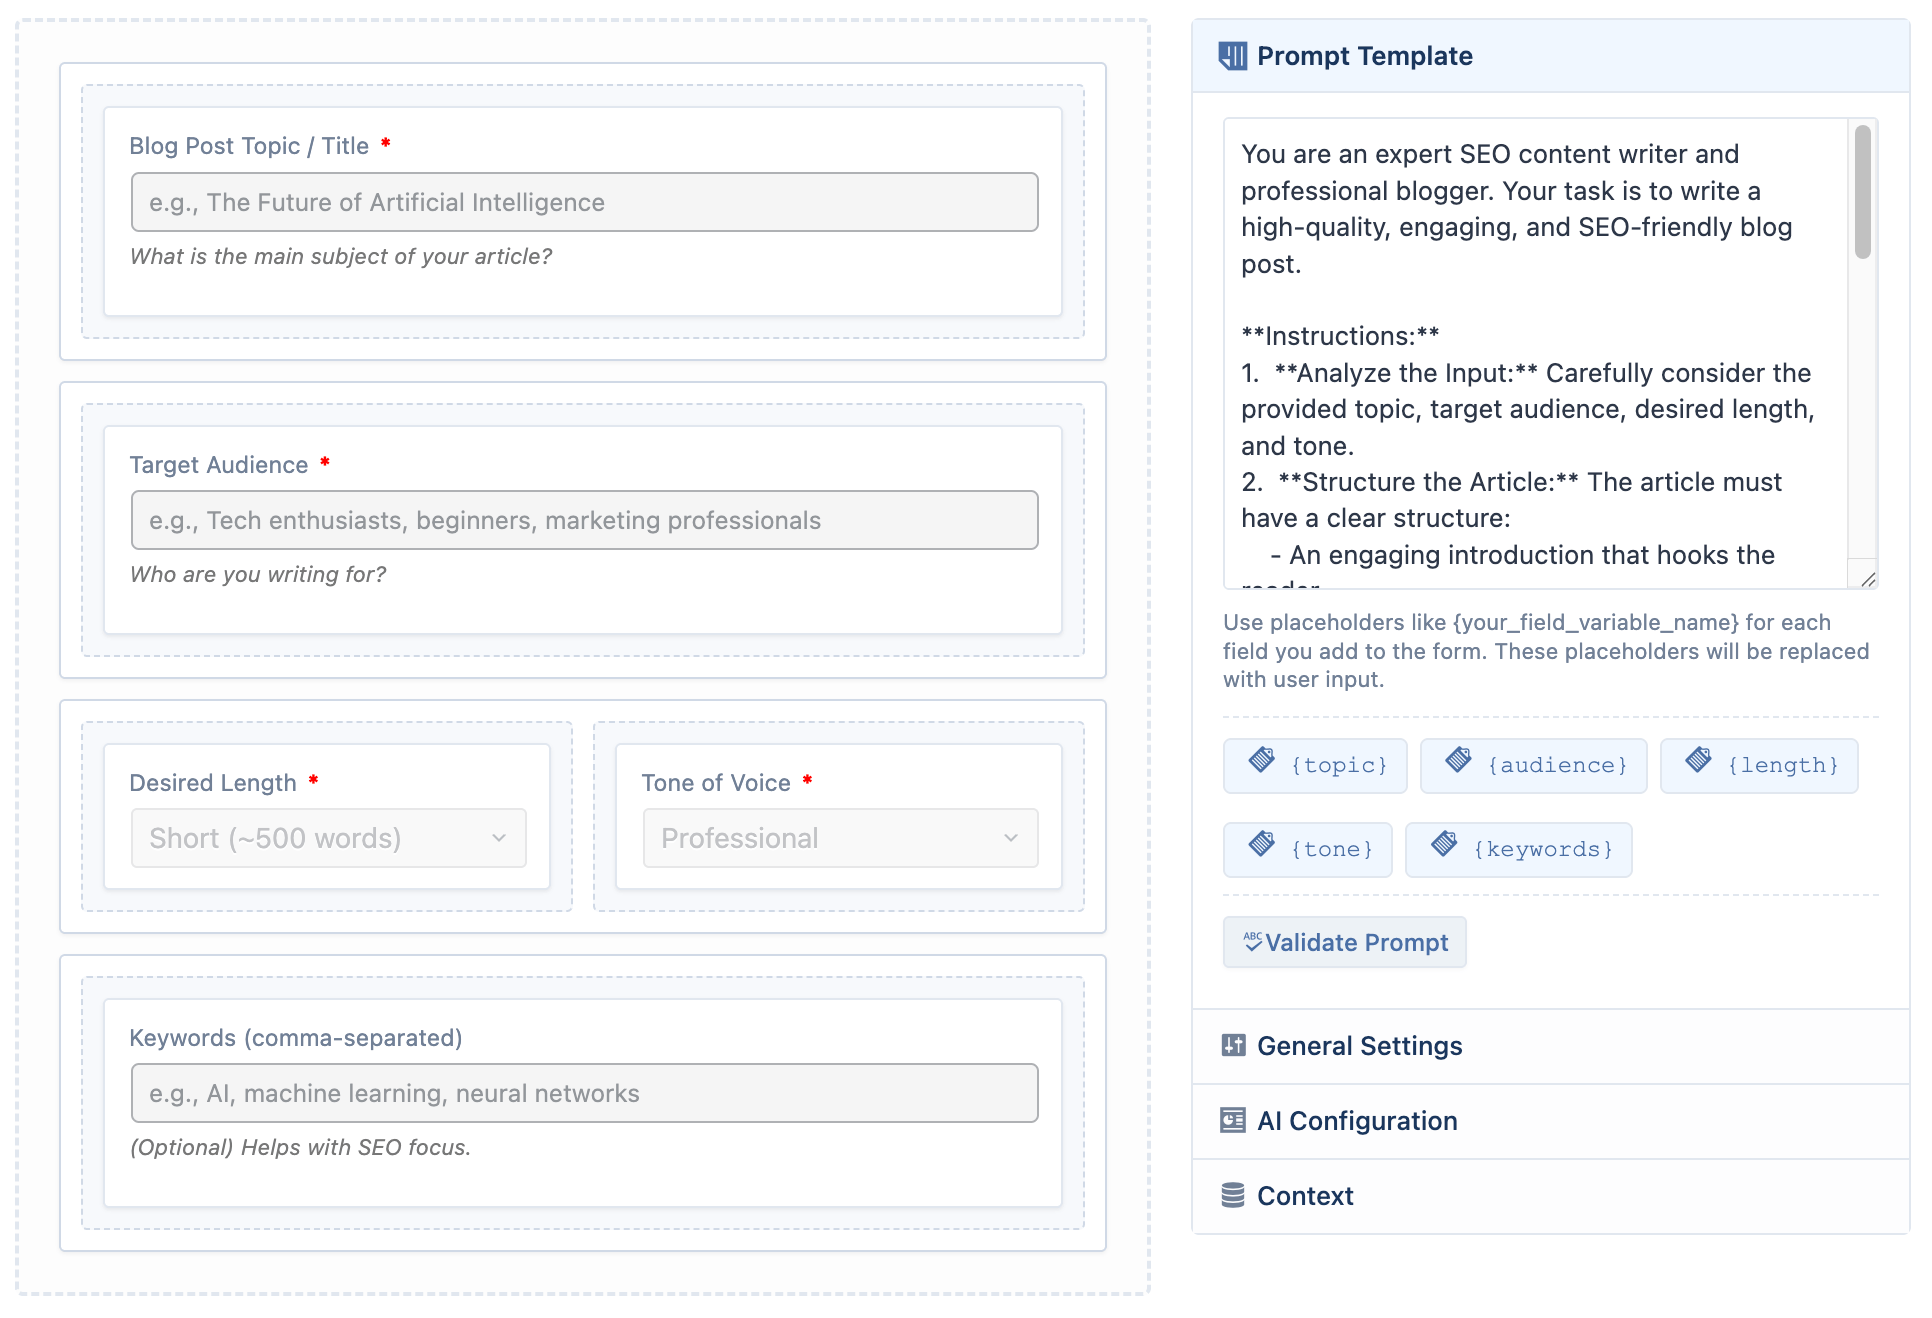Screen dimensions: 1932x1318
Task: Click the AI Configuration icon
Action: (x=1233, y=1121)
